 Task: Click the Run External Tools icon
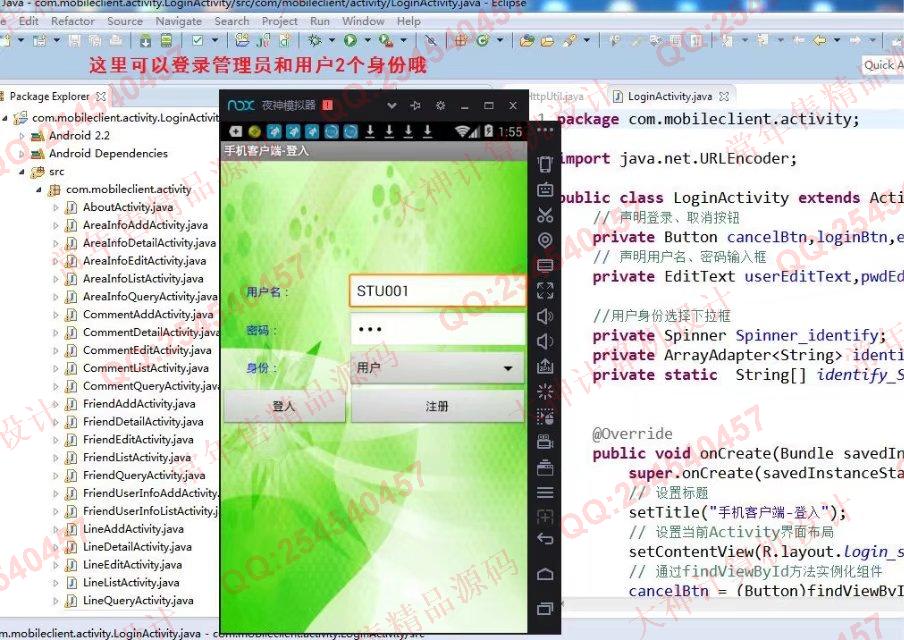386,40
